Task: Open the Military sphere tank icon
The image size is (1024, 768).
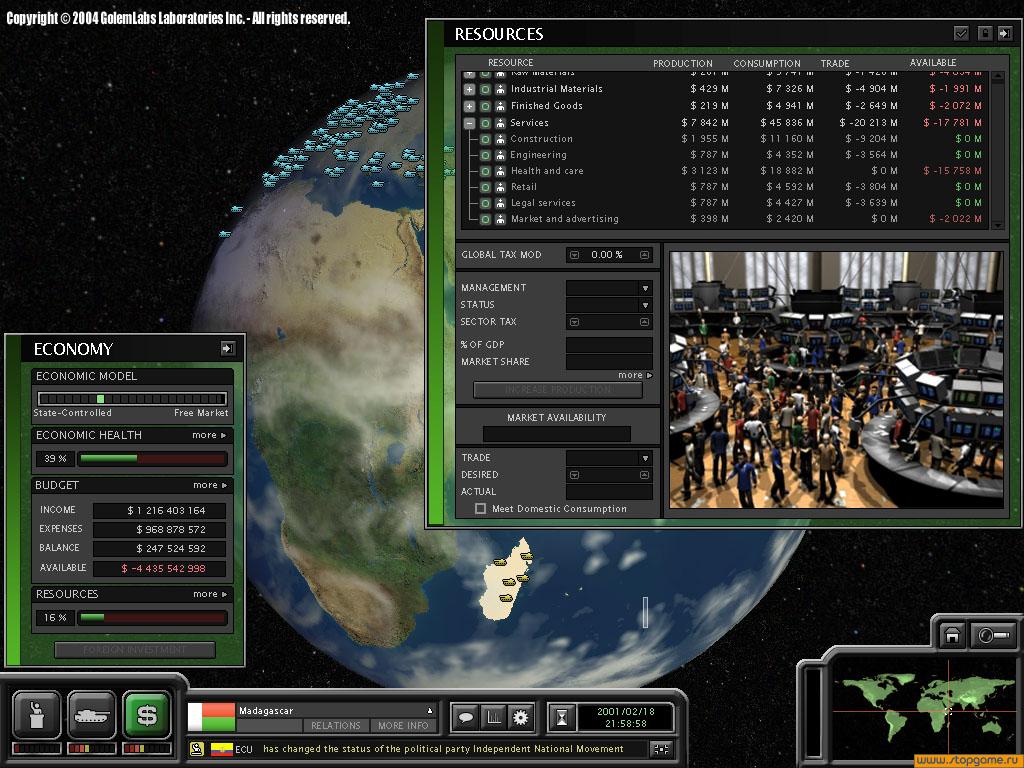Action: click(92, 715)
